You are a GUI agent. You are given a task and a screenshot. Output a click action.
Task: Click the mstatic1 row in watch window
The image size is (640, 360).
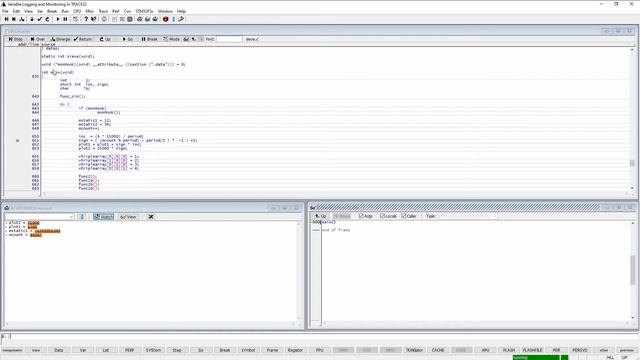point(34,231)
